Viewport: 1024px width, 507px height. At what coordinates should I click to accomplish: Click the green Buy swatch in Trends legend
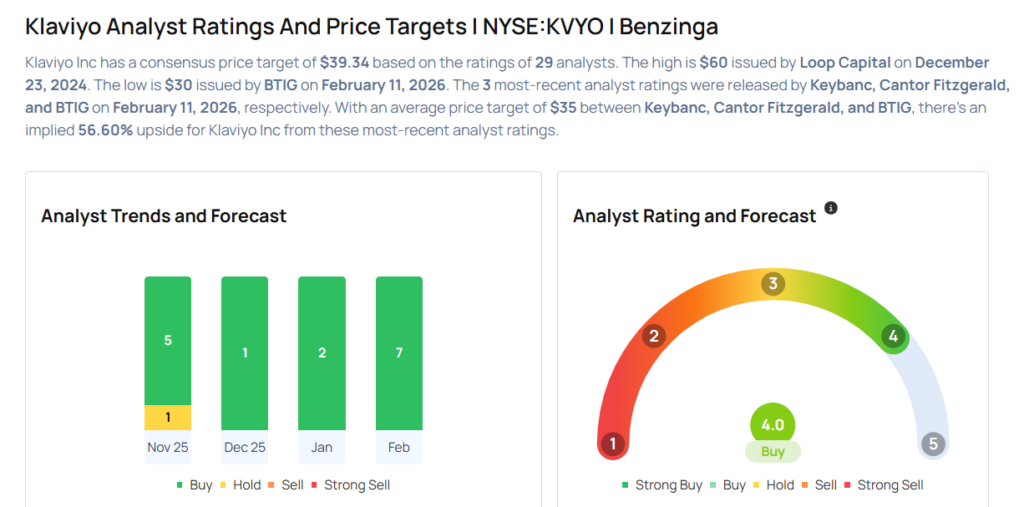coord(179,485)
